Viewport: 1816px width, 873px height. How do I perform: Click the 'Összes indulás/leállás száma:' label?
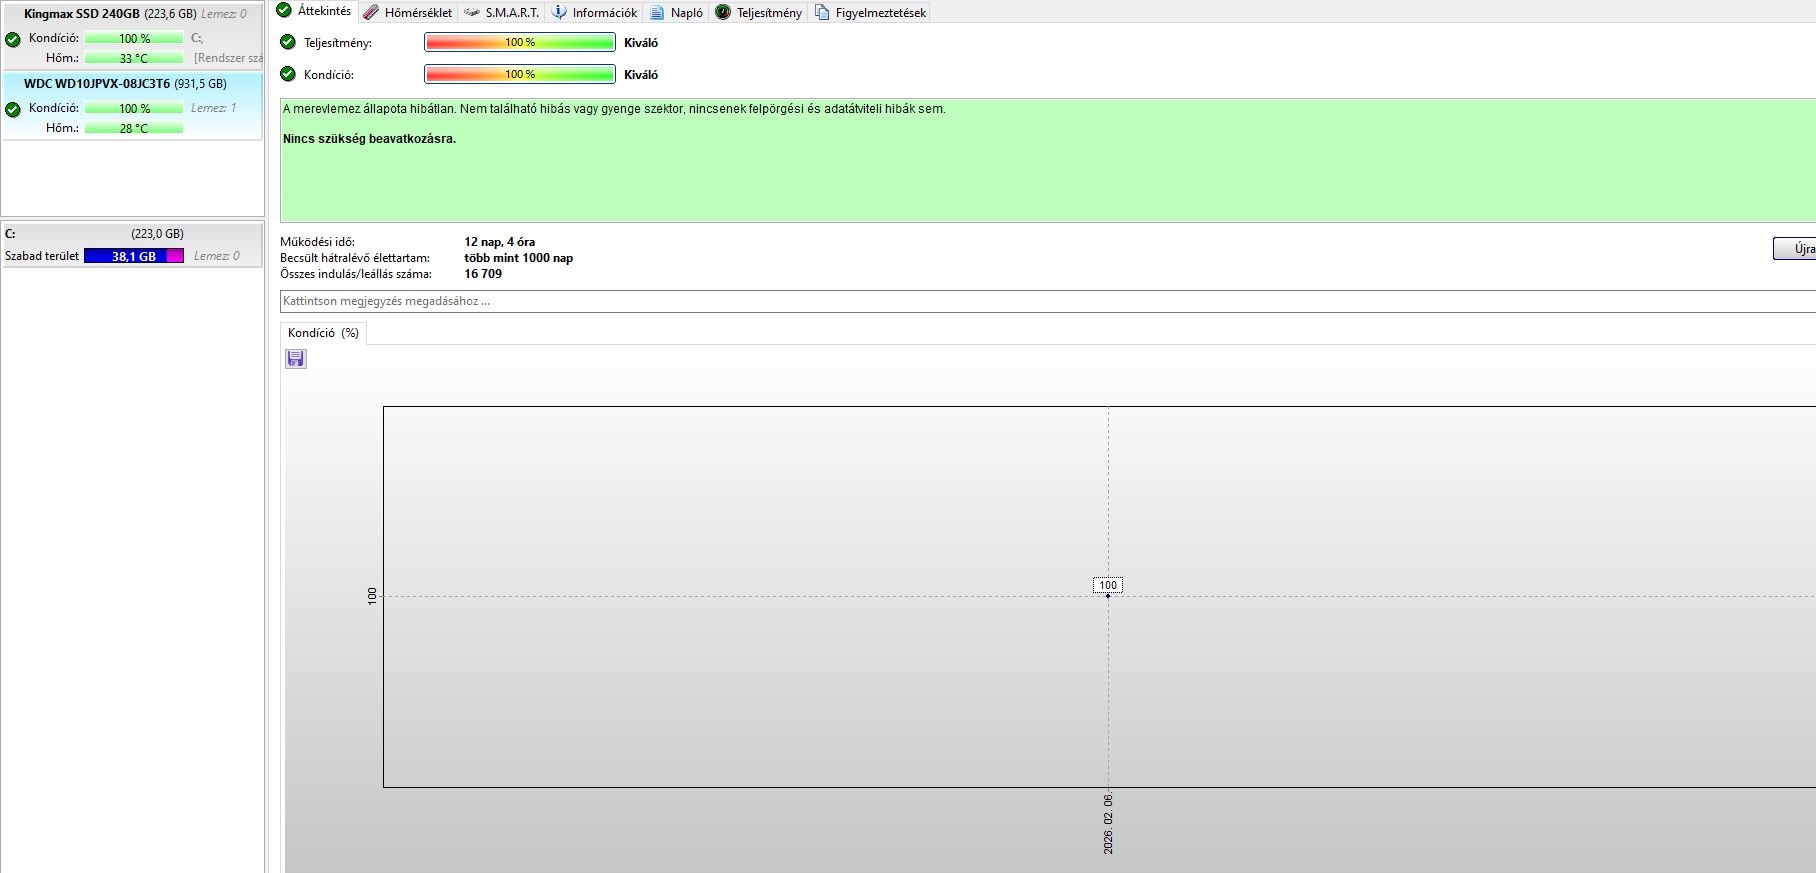356,274
